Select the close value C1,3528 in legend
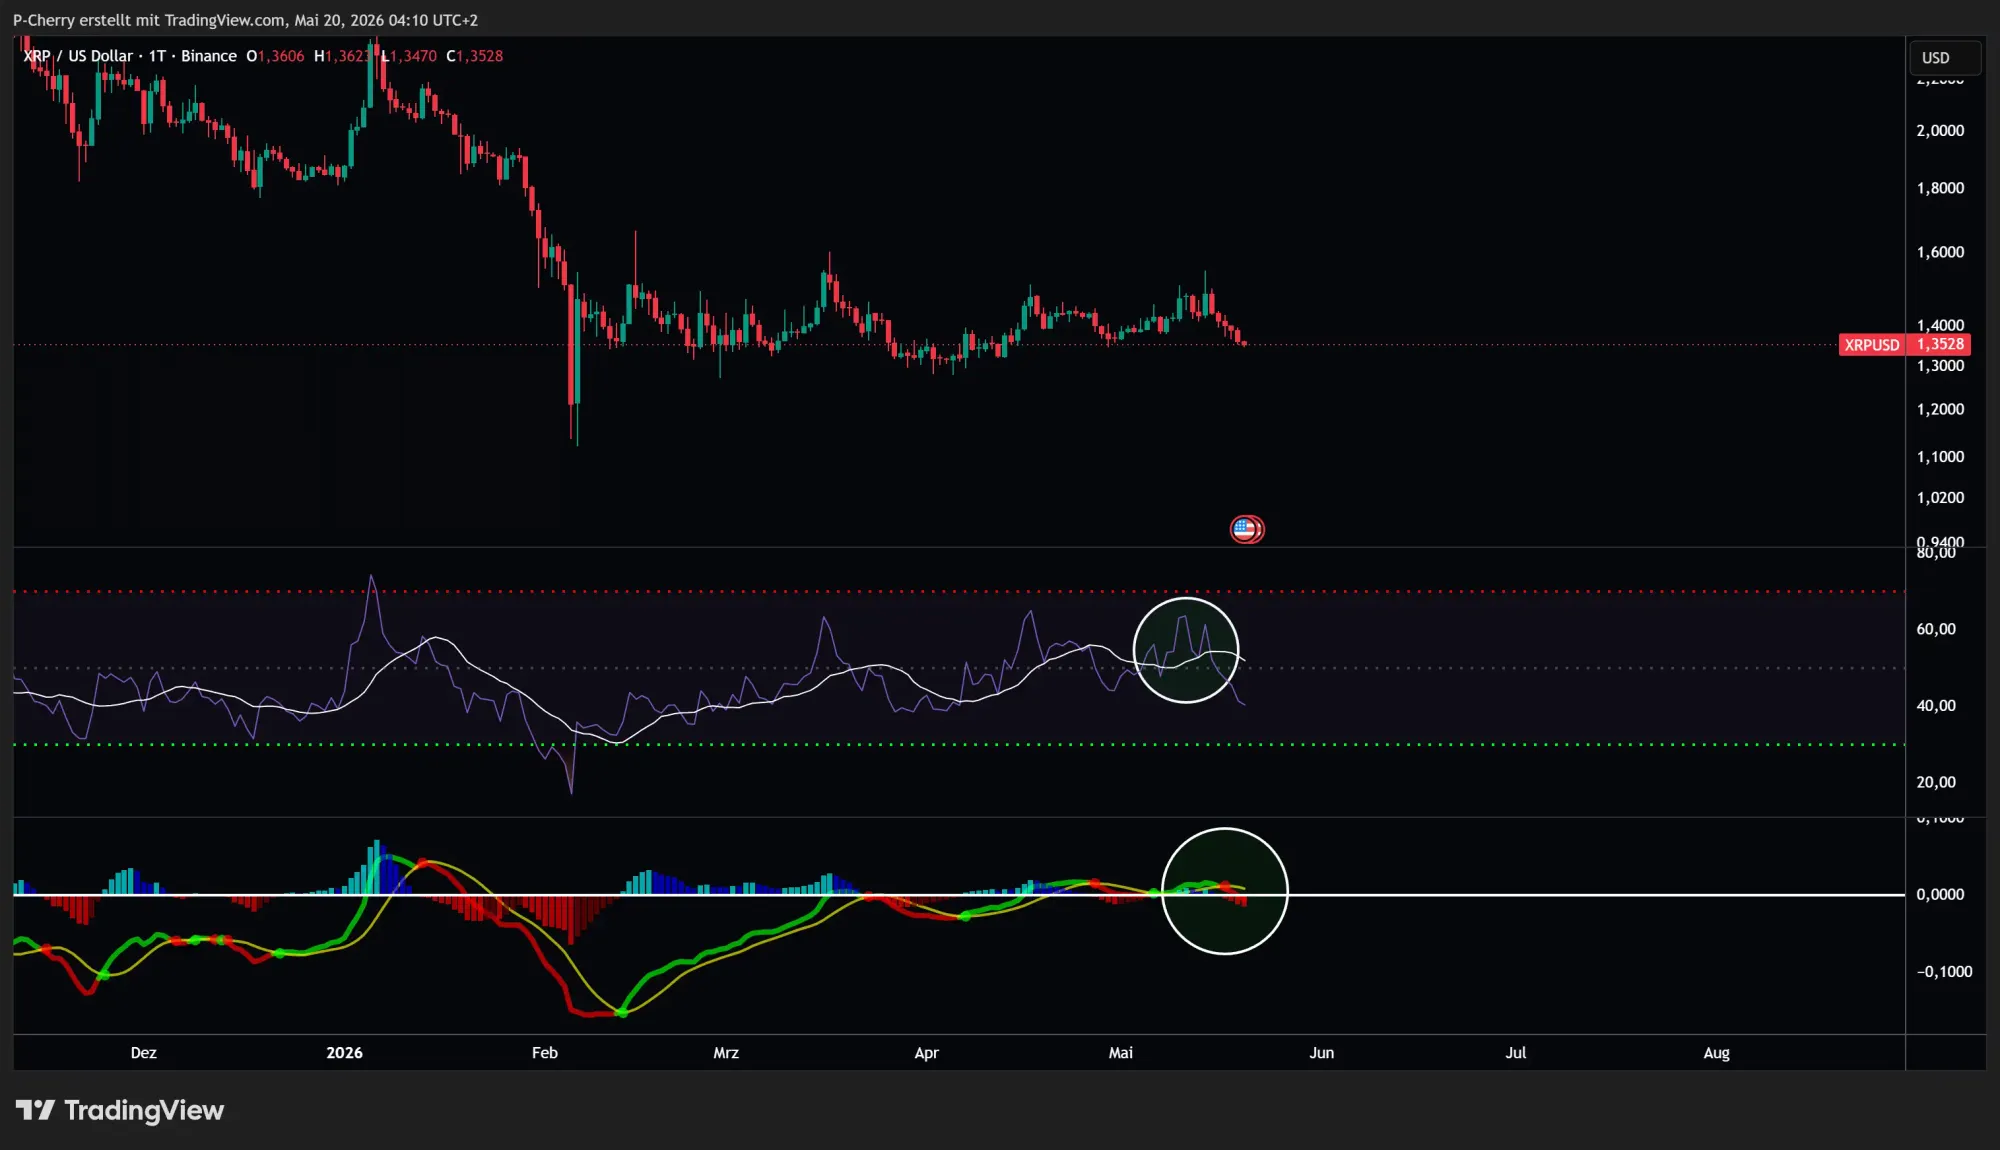This screenshot has height=1150, width=2000. click(475, 56)
